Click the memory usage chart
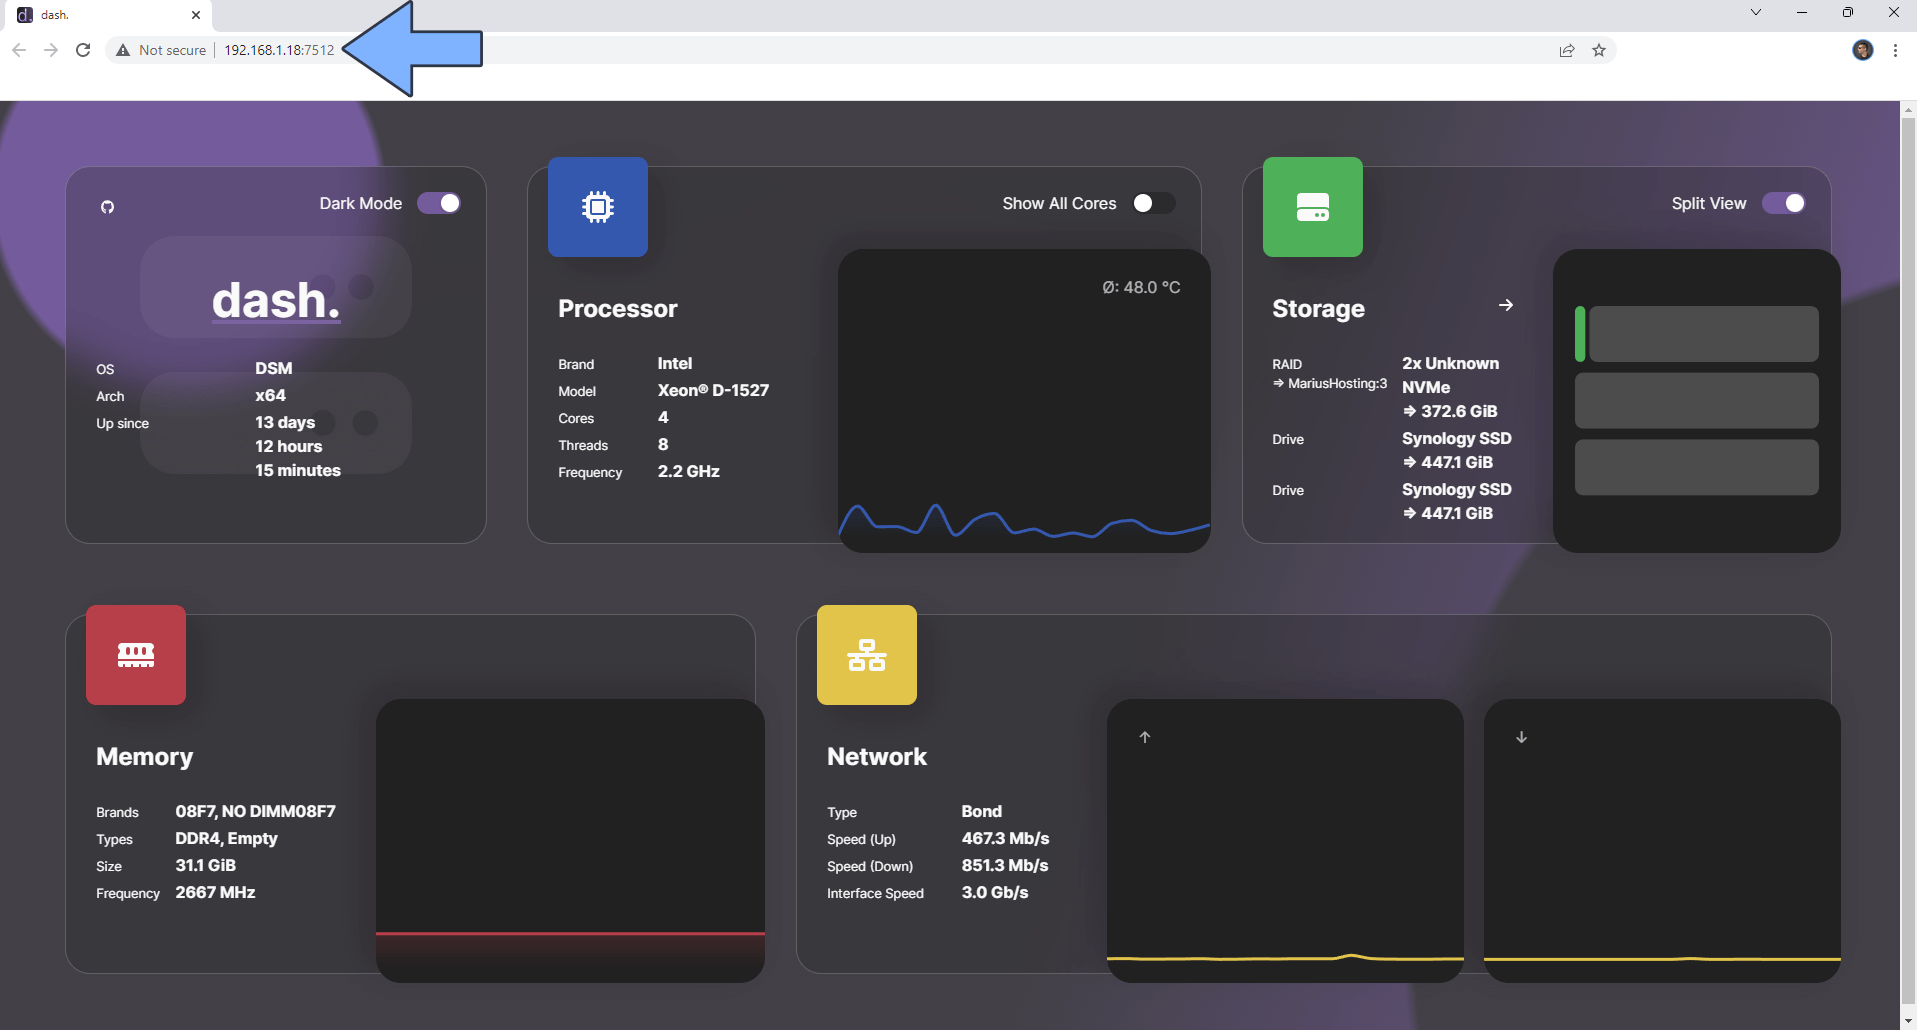The width and height of the screenshot is (1917, 1030). 570,840
